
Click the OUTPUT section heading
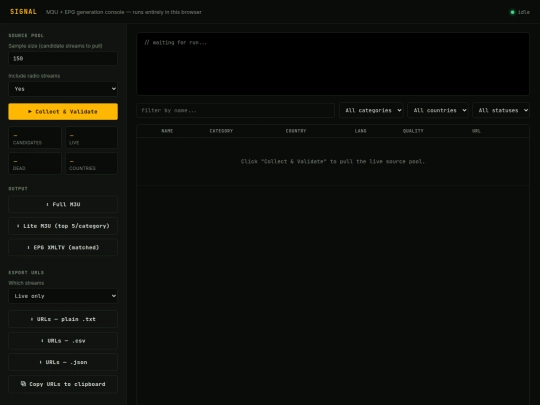pos(18,189)
